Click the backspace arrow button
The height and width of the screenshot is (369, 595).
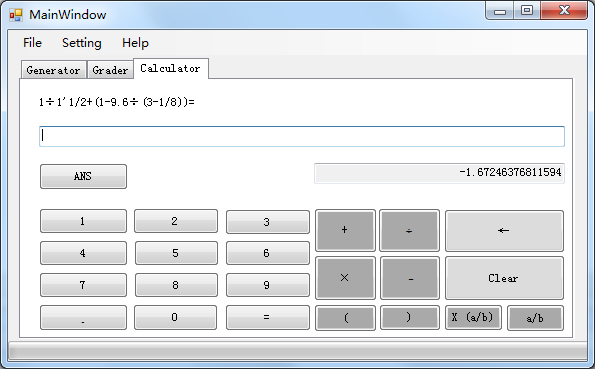[504, 231]
